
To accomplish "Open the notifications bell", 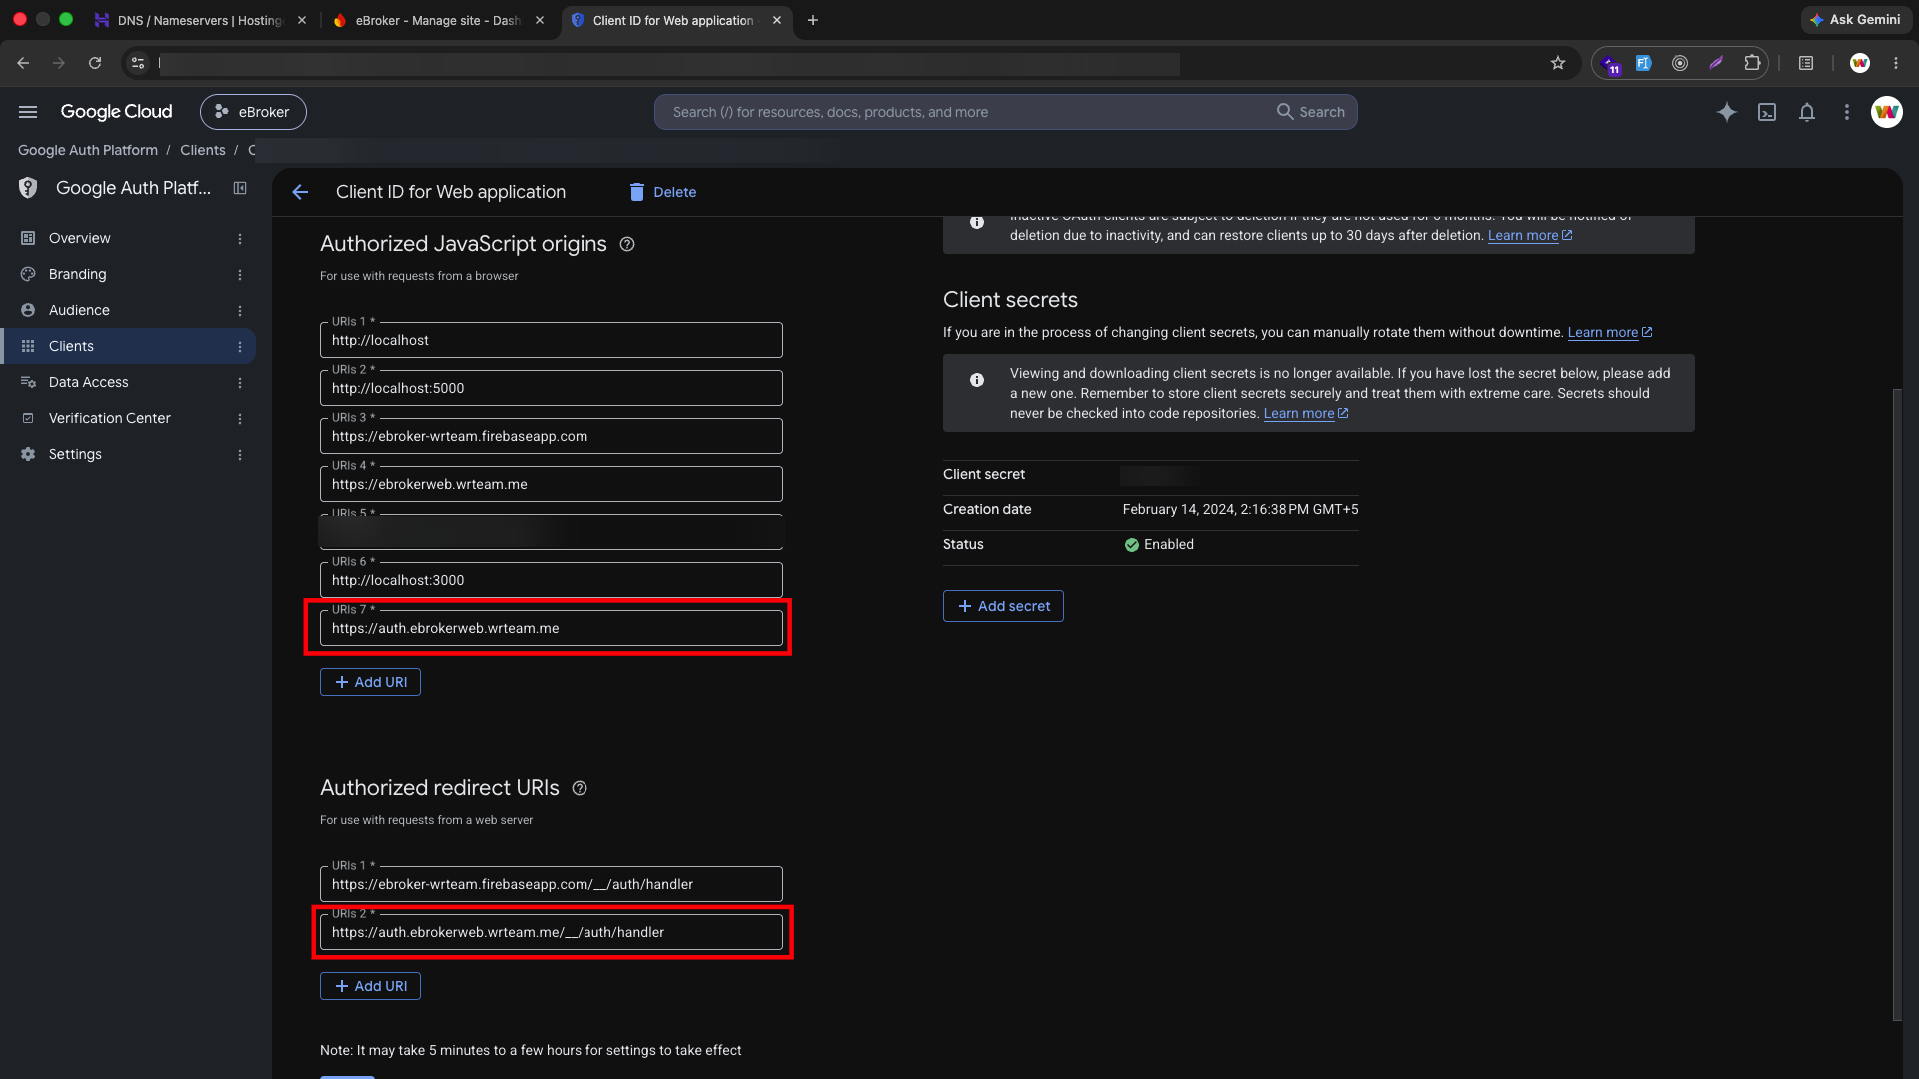I will pos(1807,112).
